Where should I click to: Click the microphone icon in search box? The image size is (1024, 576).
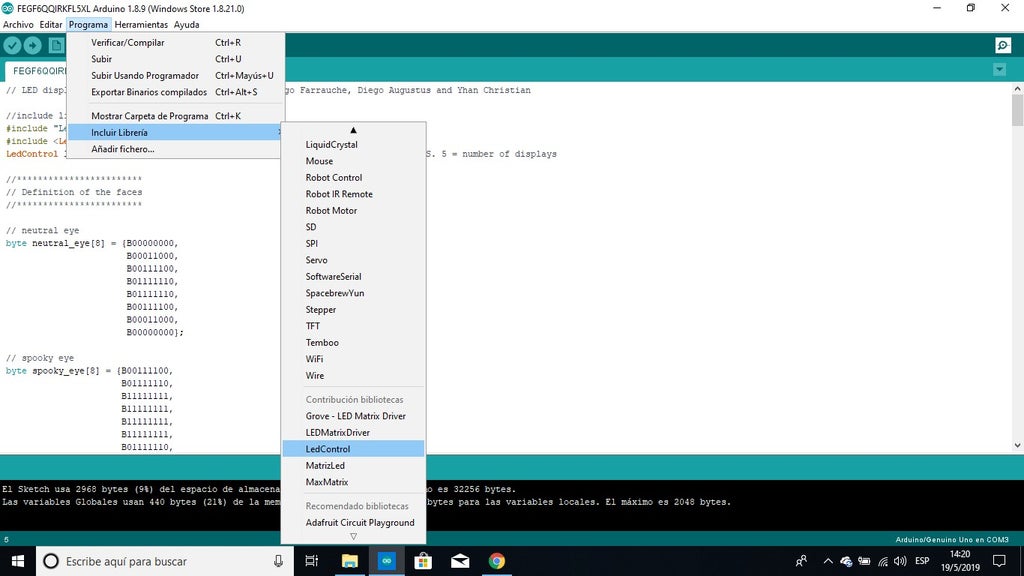tap(278, 561)
